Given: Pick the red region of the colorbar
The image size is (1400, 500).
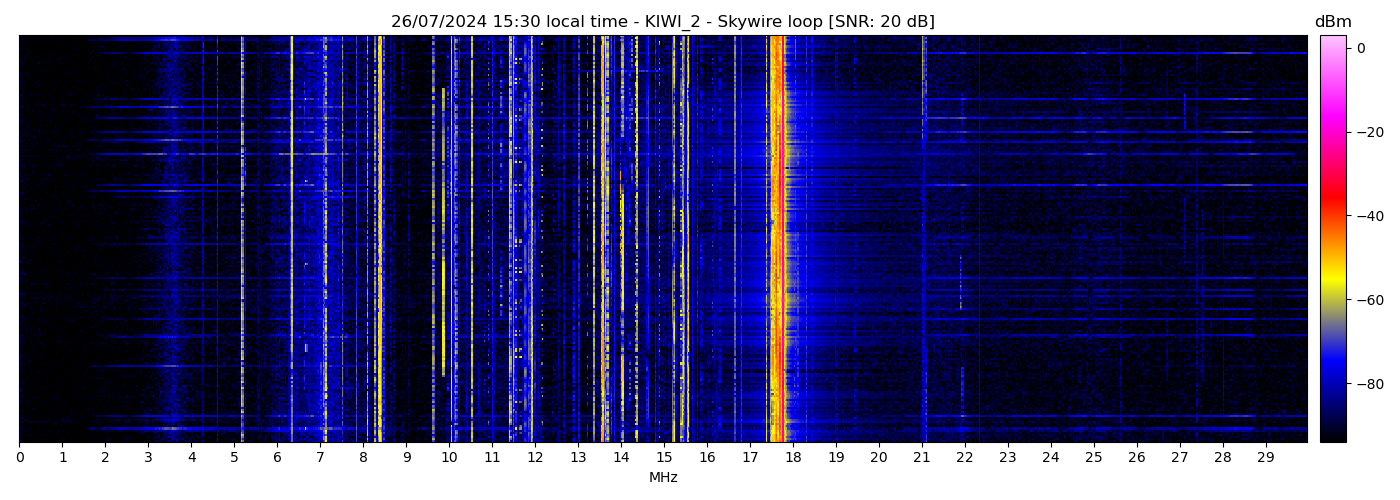Looking at the screenshot, I should click(1333, 205).
